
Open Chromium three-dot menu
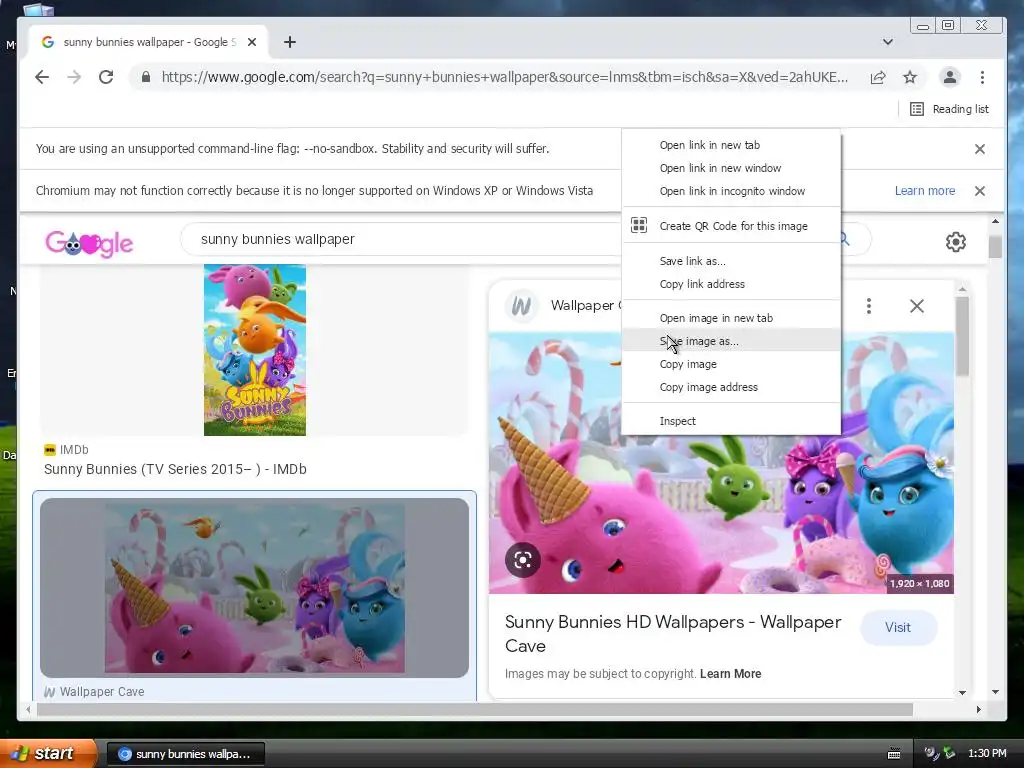982,77
